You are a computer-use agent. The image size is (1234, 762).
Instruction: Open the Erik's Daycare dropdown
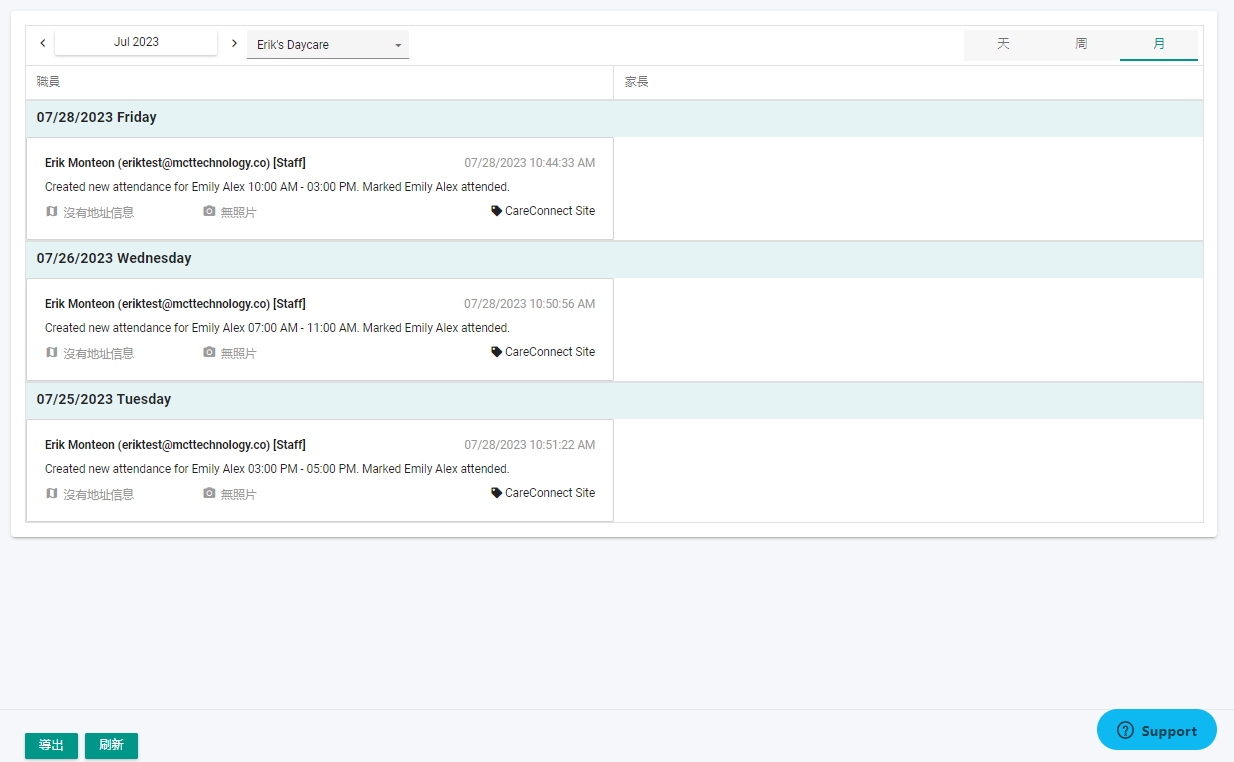[328, 45]
